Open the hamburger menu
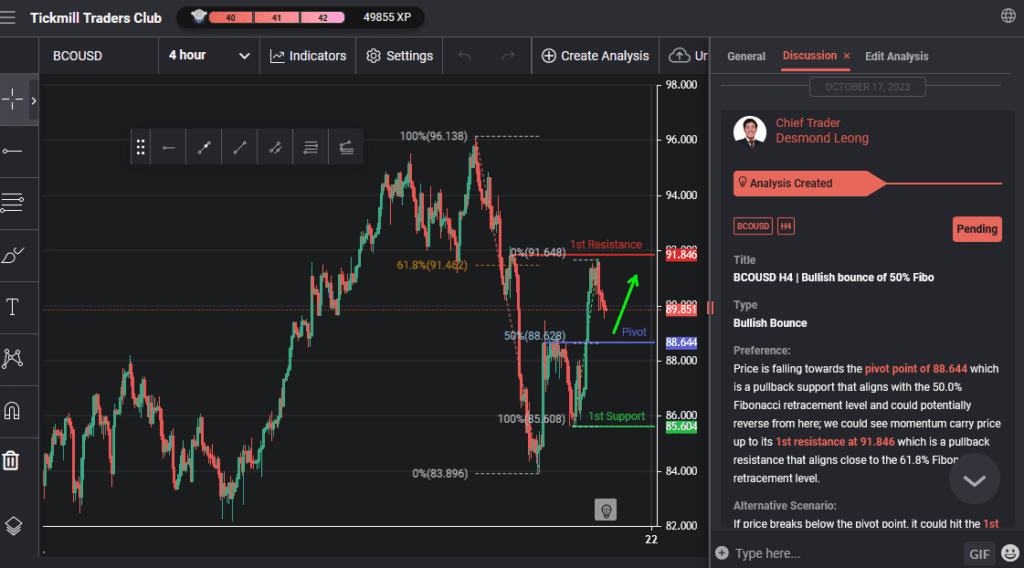 tap(8, 18)
